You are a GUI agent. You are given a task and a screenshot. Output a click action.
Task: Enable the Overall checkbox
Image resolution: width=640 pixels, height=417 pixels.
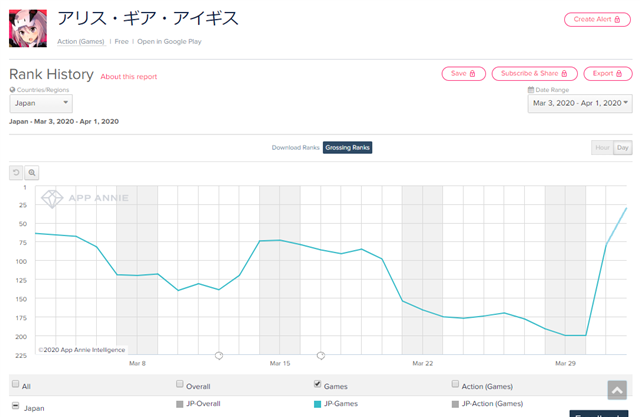[180, 384]
